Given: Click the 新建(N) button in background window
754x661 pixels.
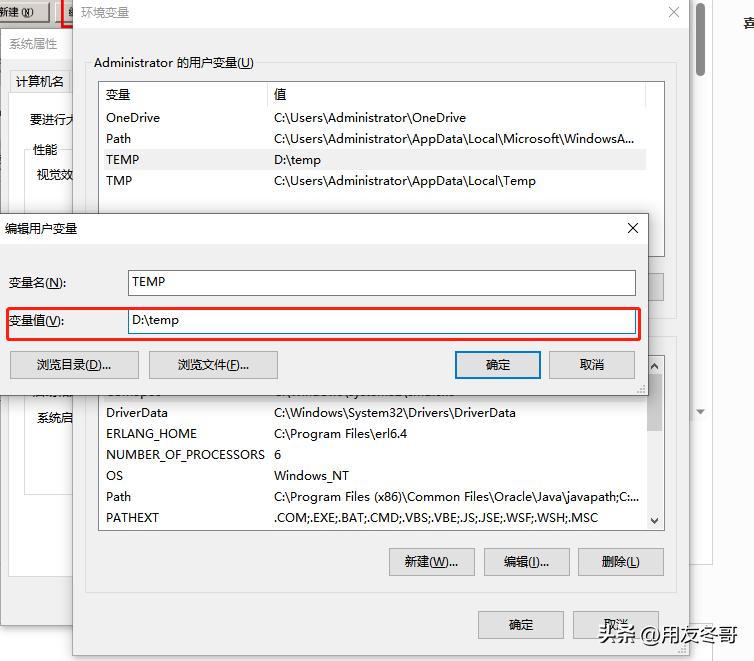Looking at the screenshot, I should 24,12.
